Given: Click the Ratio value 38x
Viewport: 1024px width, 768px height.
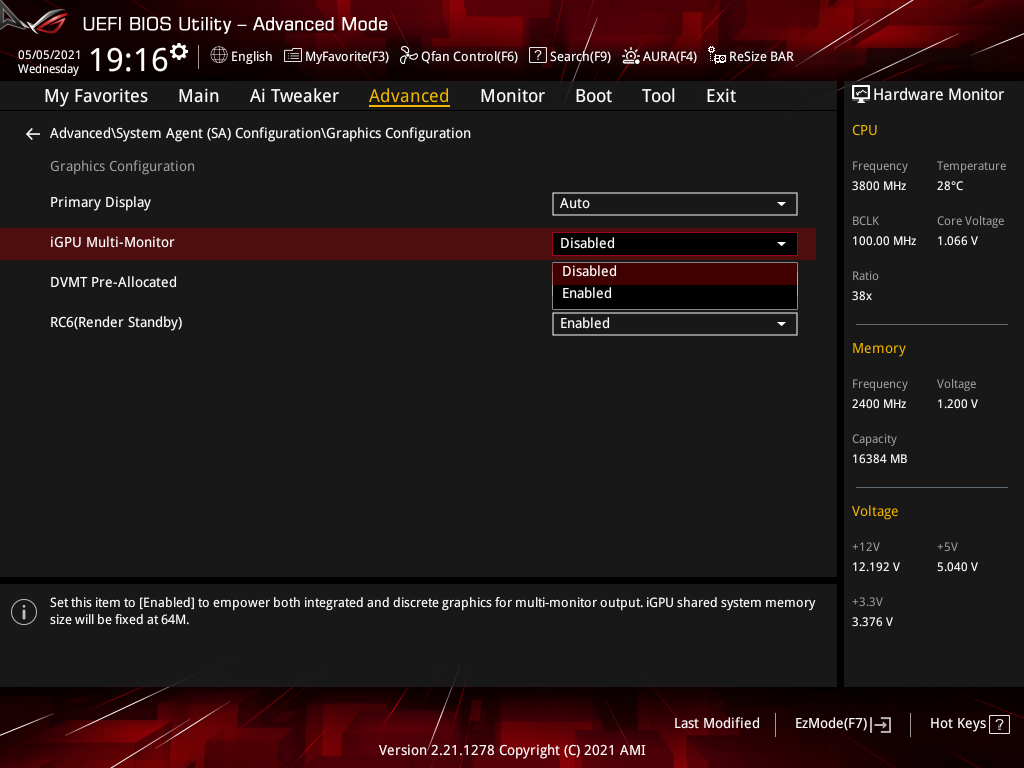Looking at the screenshot, I should (862, 296).
